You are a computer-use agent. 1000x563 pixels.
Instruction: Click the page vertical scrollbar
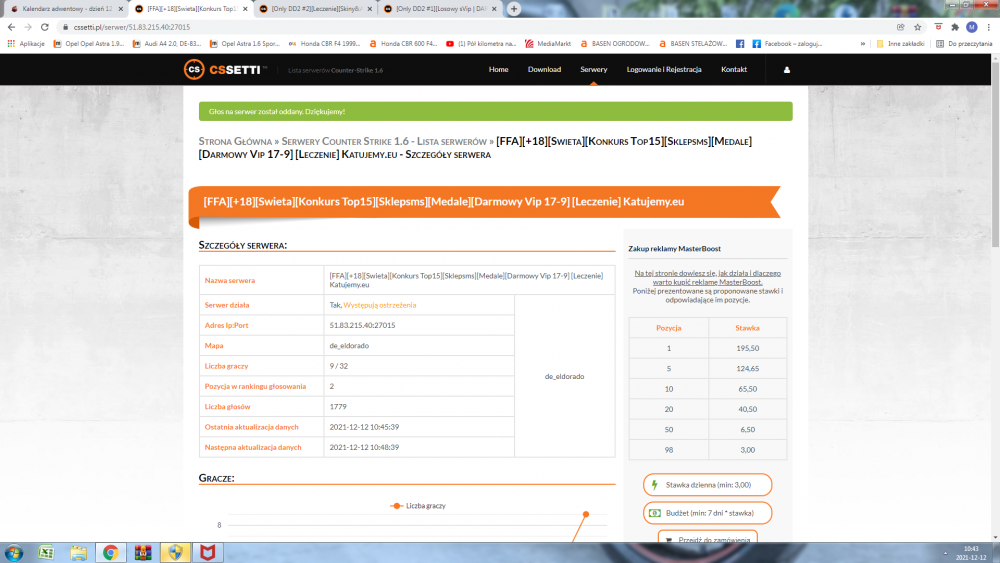[995, 153]
